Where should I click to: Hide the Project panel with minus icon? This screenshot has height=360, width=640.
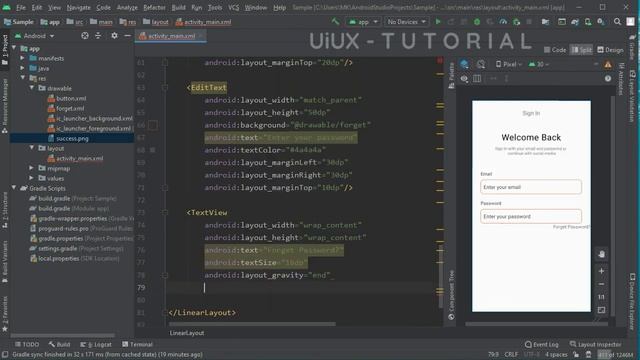pyautogui.click(x=127, y=36)
